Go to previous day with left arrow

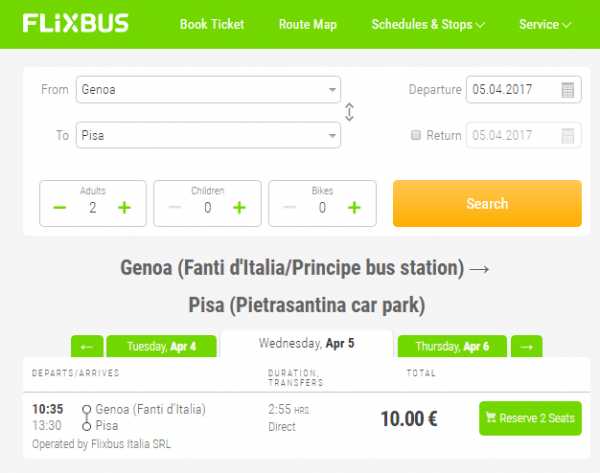pyautogui.click(x=87, y=346)
